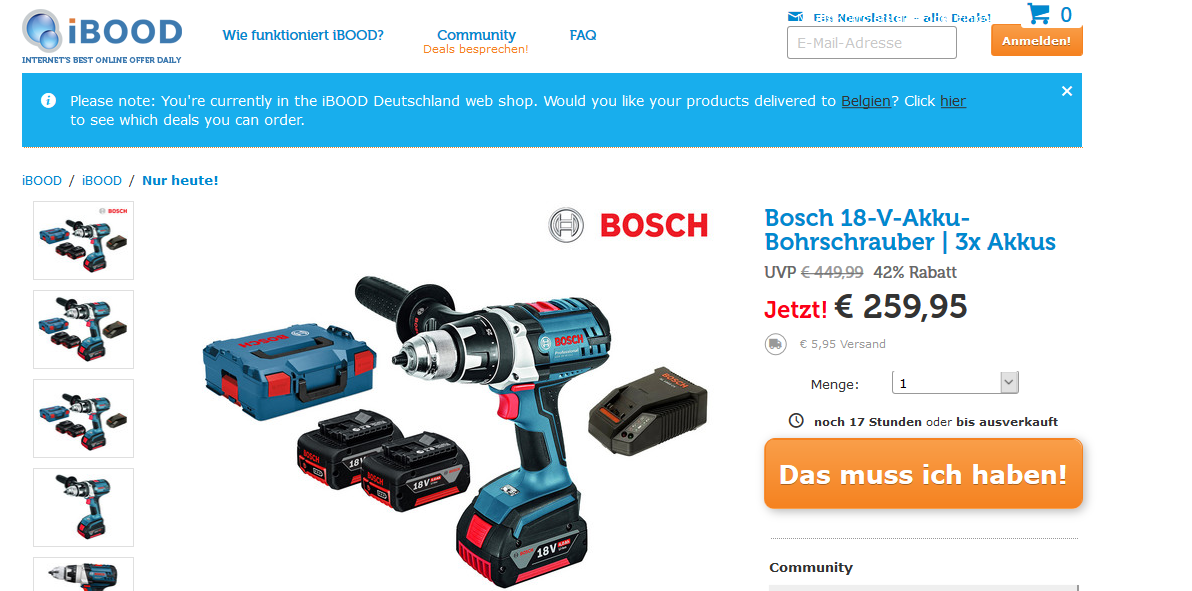Open the Community menu item

(476, 35)
